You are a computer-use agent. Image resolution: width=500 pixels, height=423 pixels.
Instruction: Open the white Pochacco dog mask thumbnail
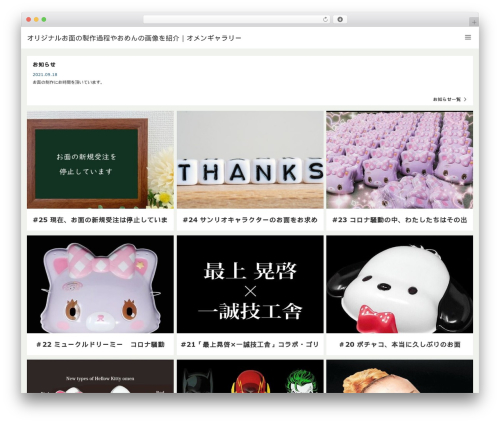click(x=399, y=284)
